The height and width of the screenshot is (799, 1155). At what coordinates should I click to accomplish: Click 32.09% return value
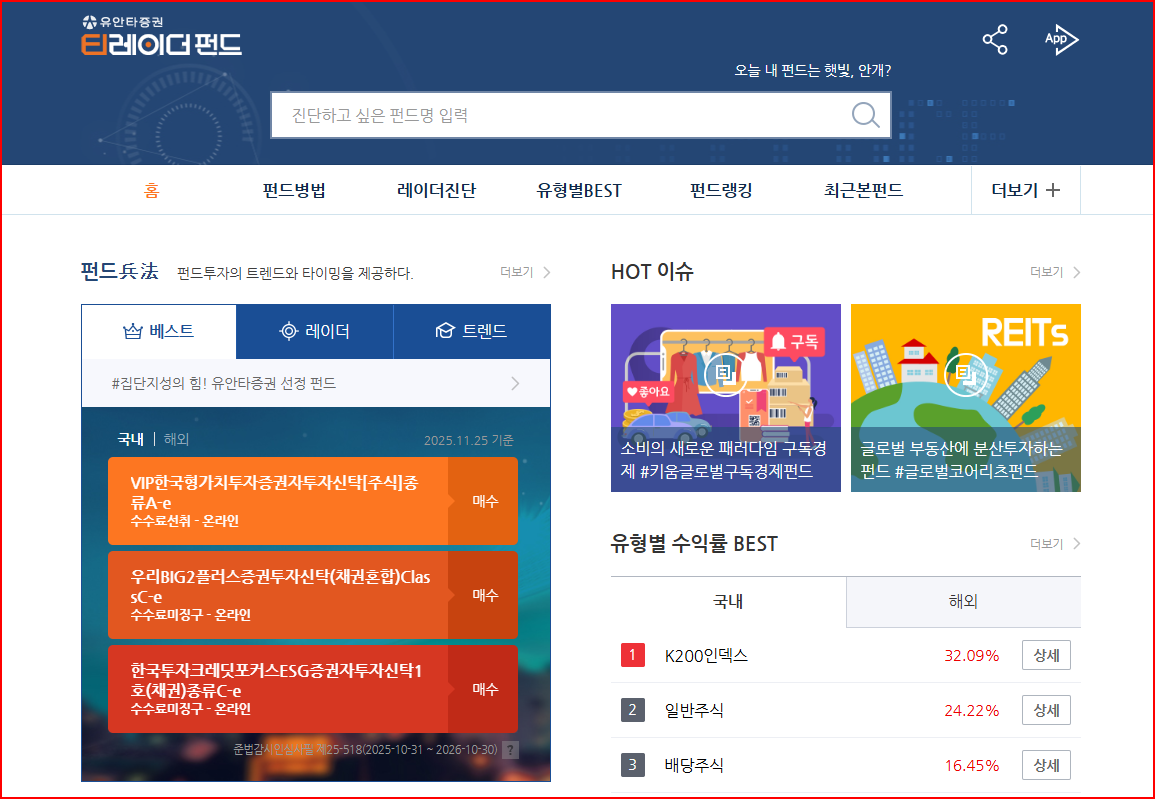coord(972,655)
